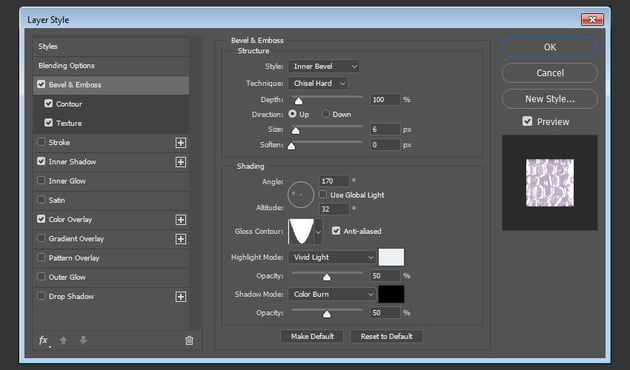Check Use Global Light
Screen dimensions: 630x370
[x=323, y=194]
